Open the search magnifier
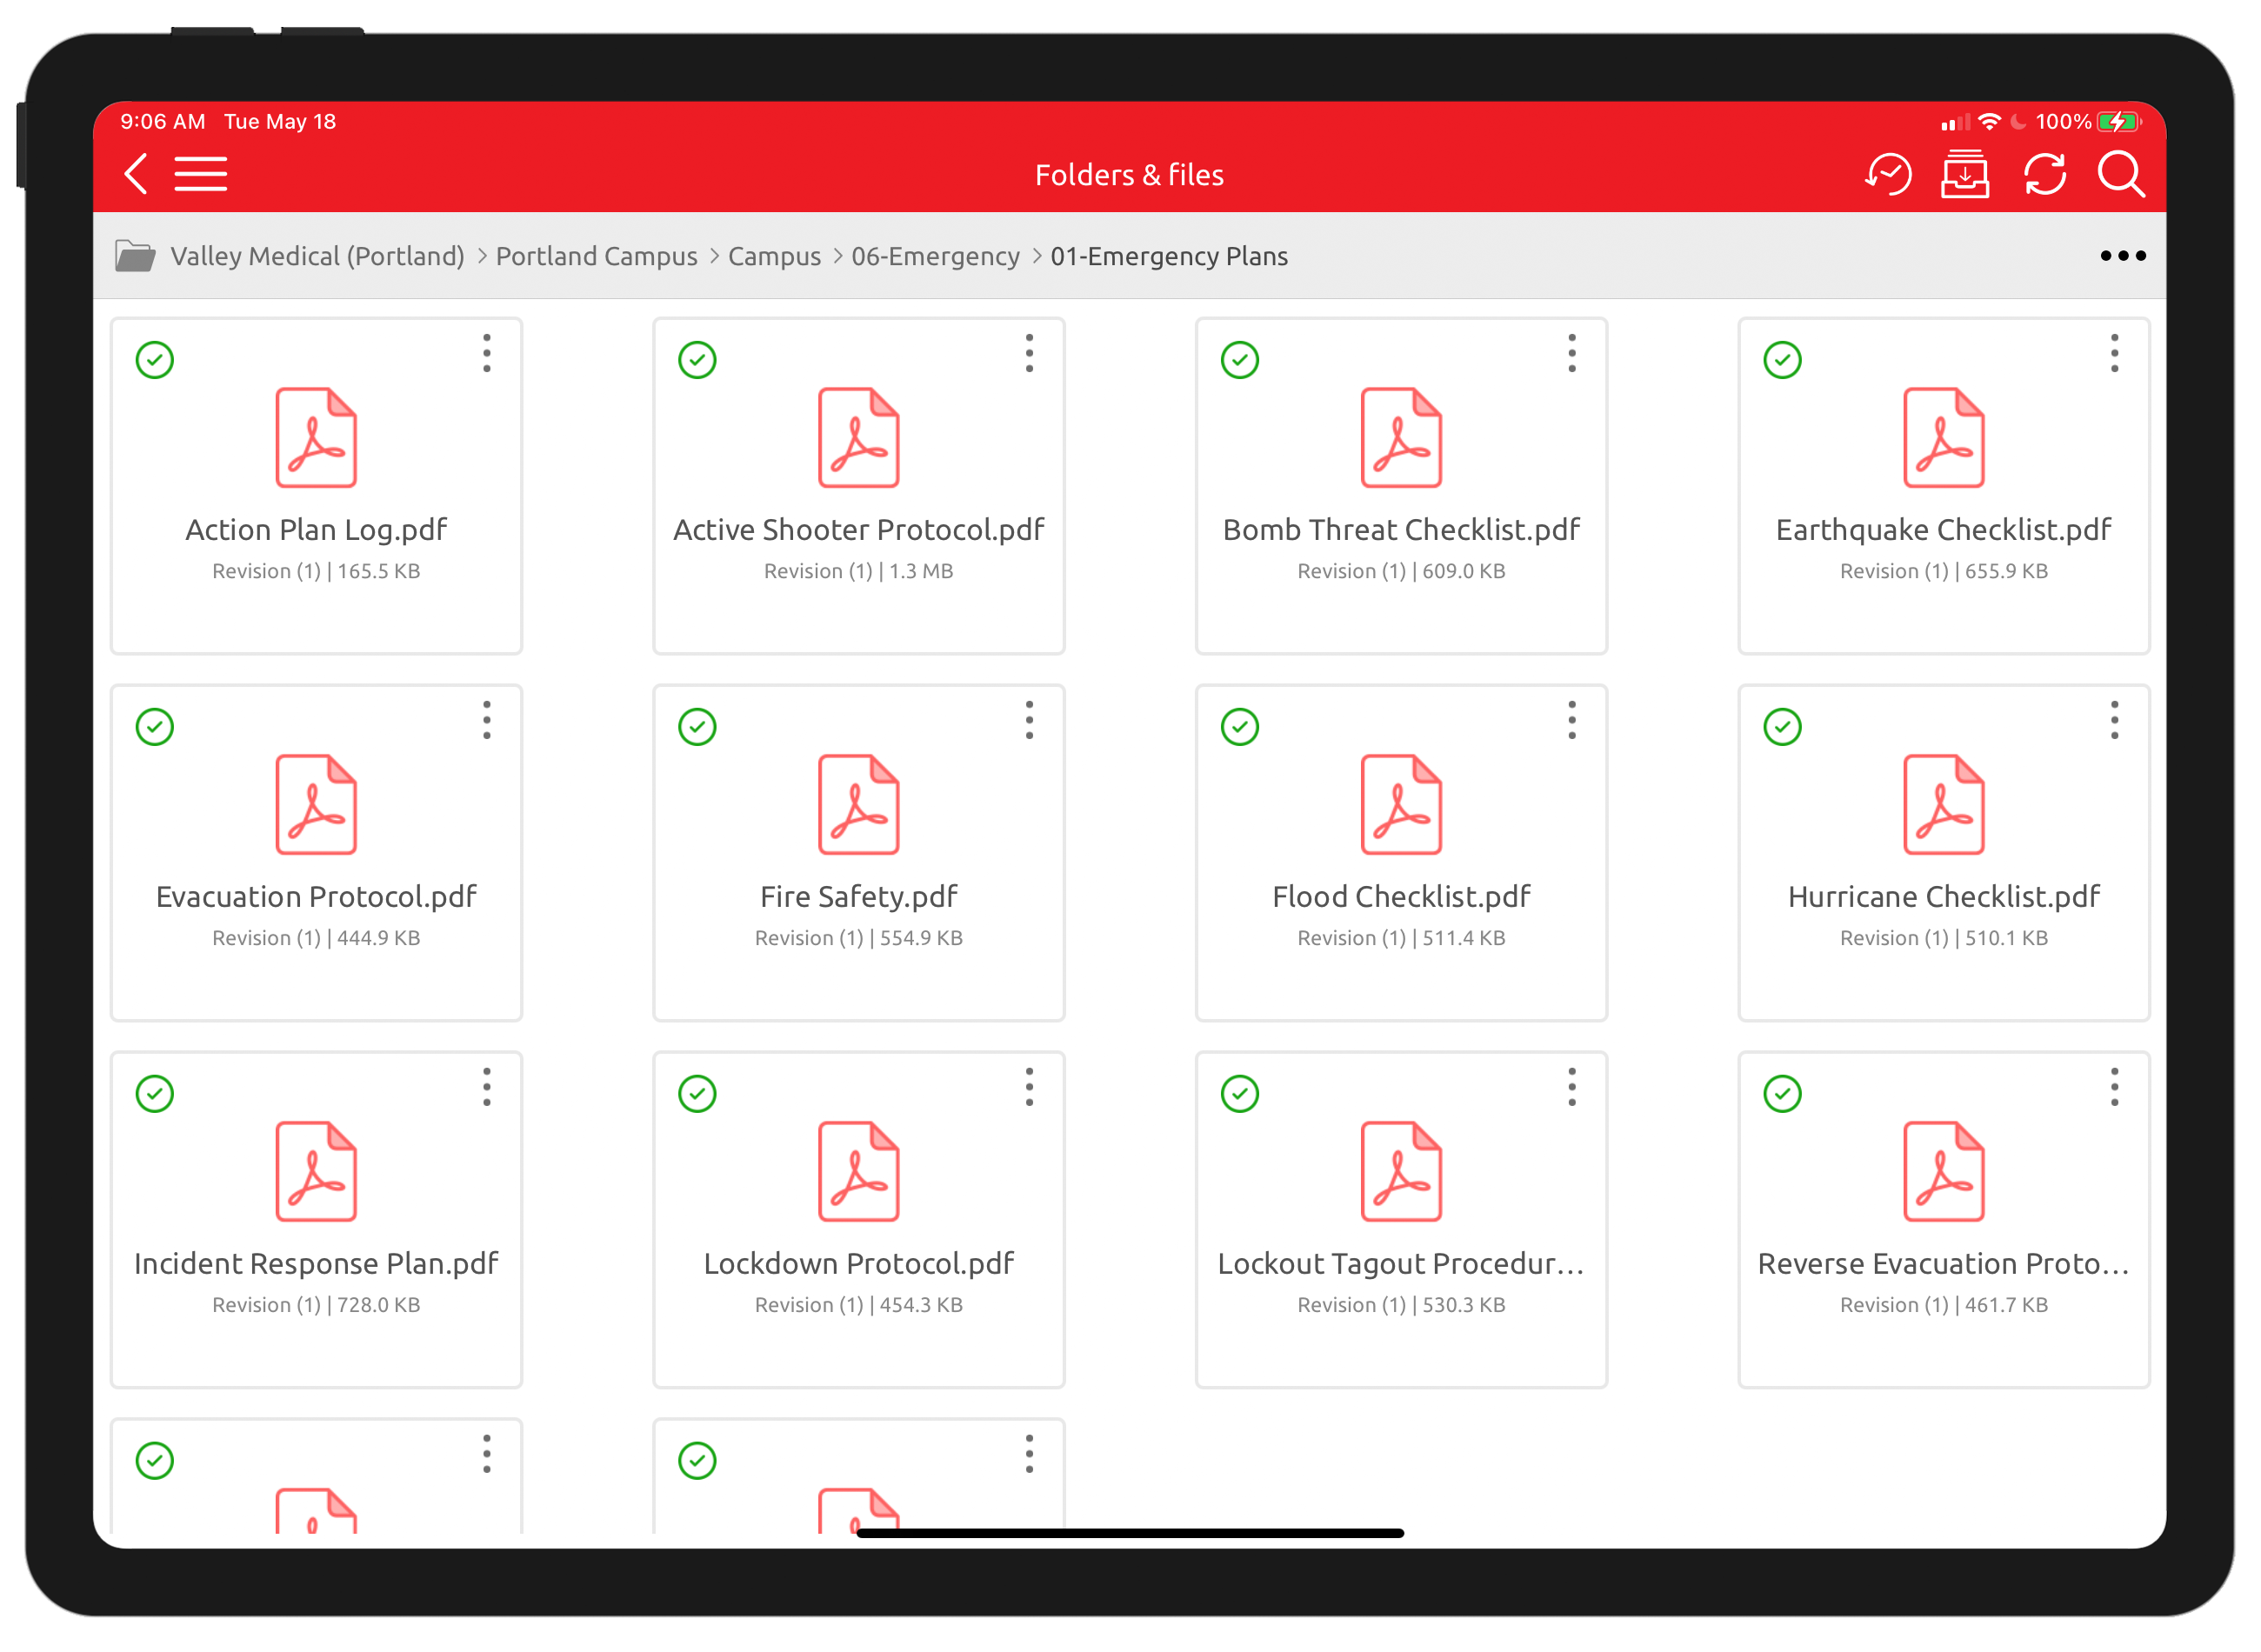 (x=2121, y=175)
